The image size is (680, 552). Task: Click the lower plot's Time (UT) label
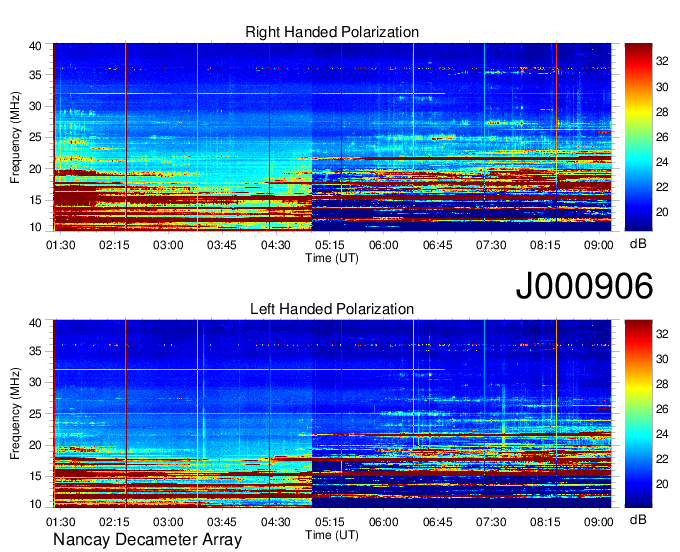[332, 535]
